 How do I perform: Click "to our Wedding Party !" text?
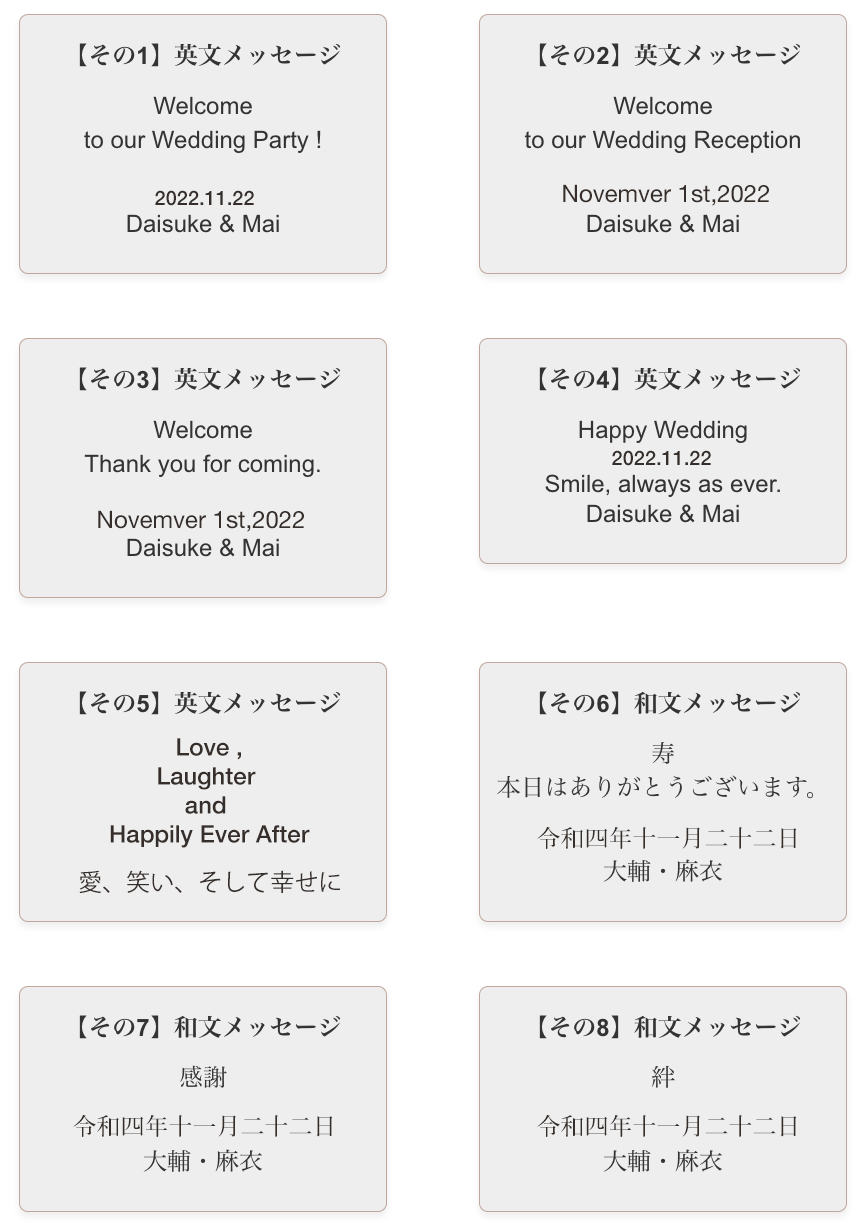(x=203, y=140)
